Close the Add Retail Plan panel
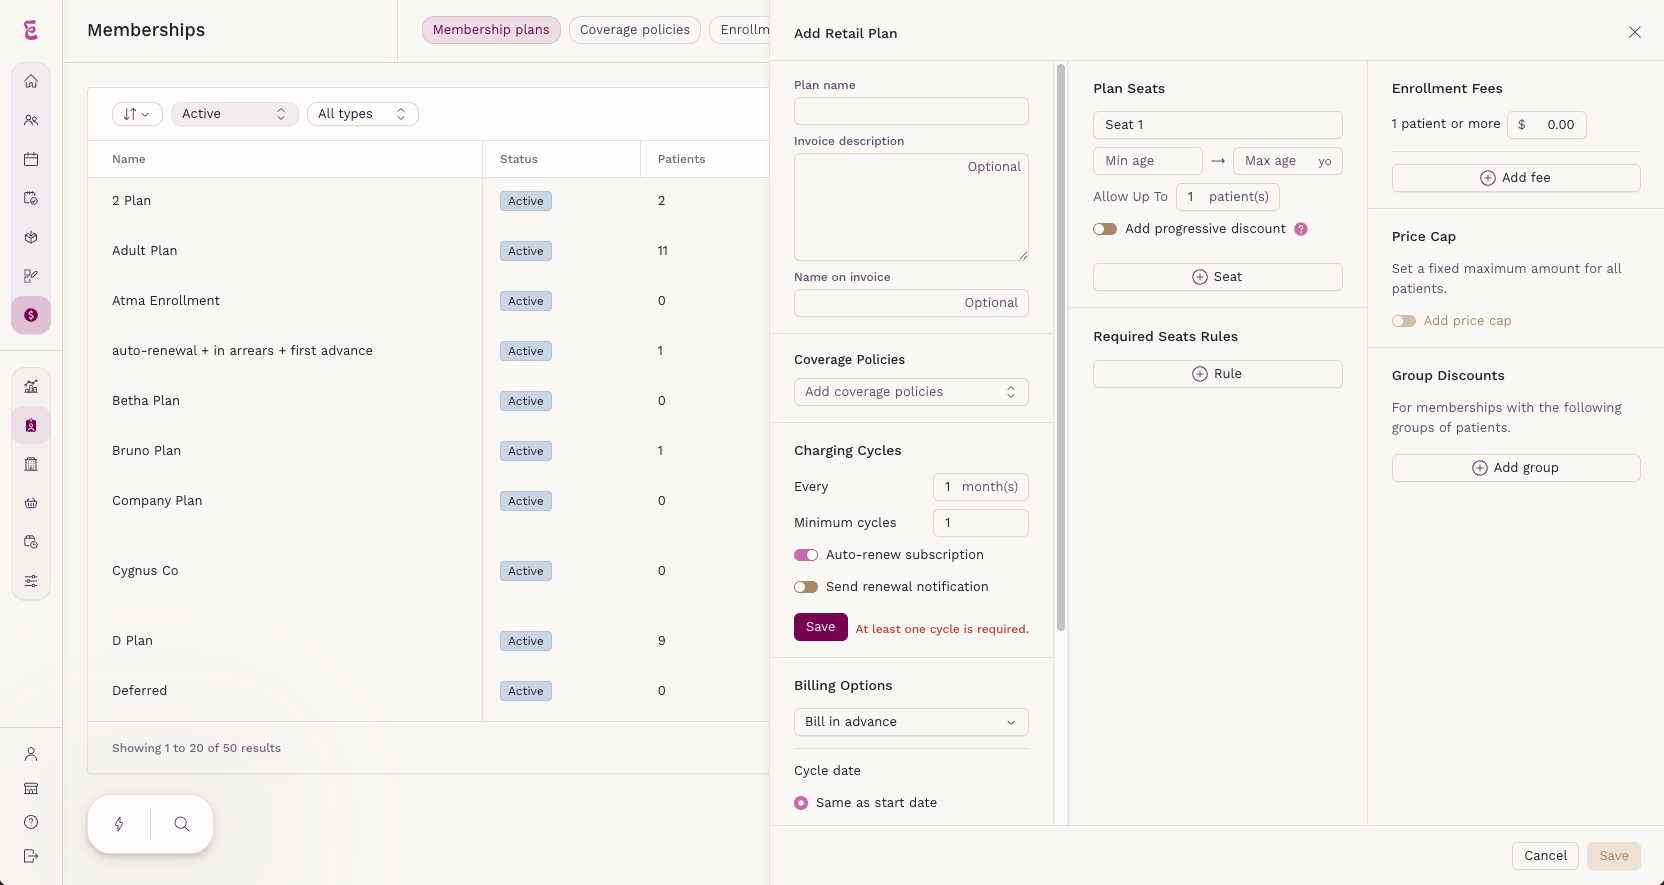 click(x=1635, y=32)
